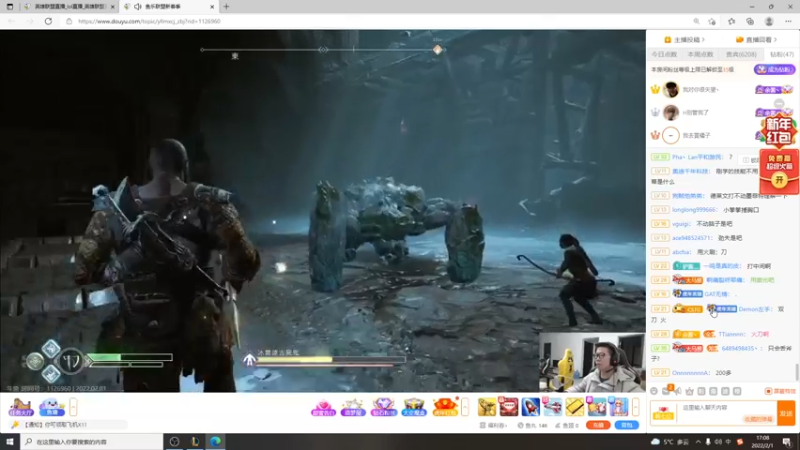Expand the activity list arrow beside red envelope
The image size is (800, 450).
(465, 407)
